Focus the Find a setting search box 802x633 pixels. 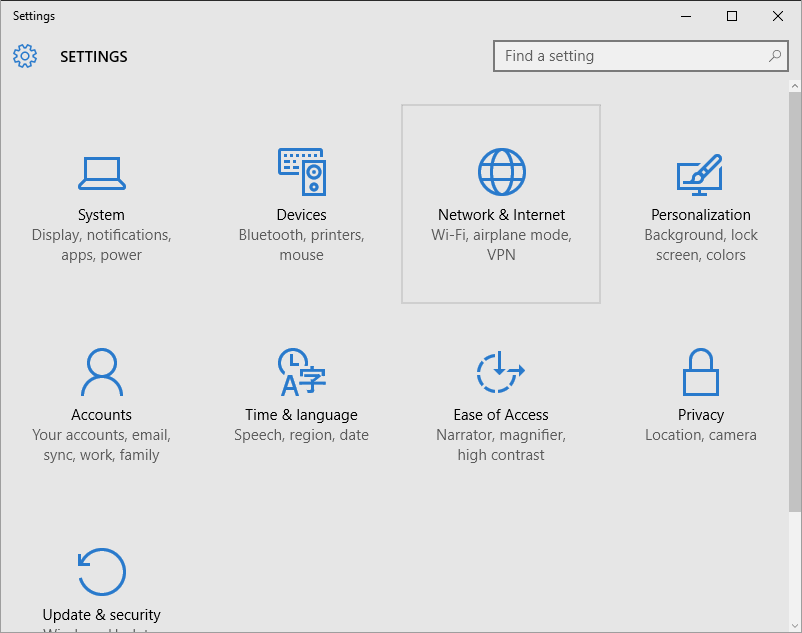(640, 56)
